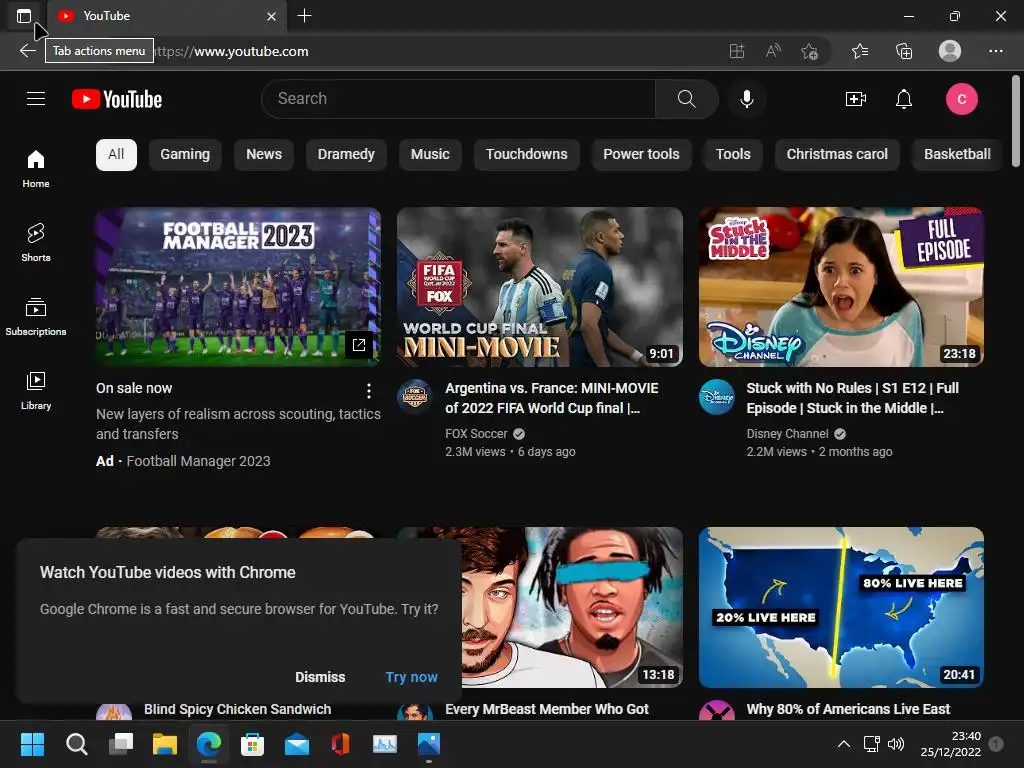
Task: Open Subscriptions in the sidebar
Action: point(36,317)
